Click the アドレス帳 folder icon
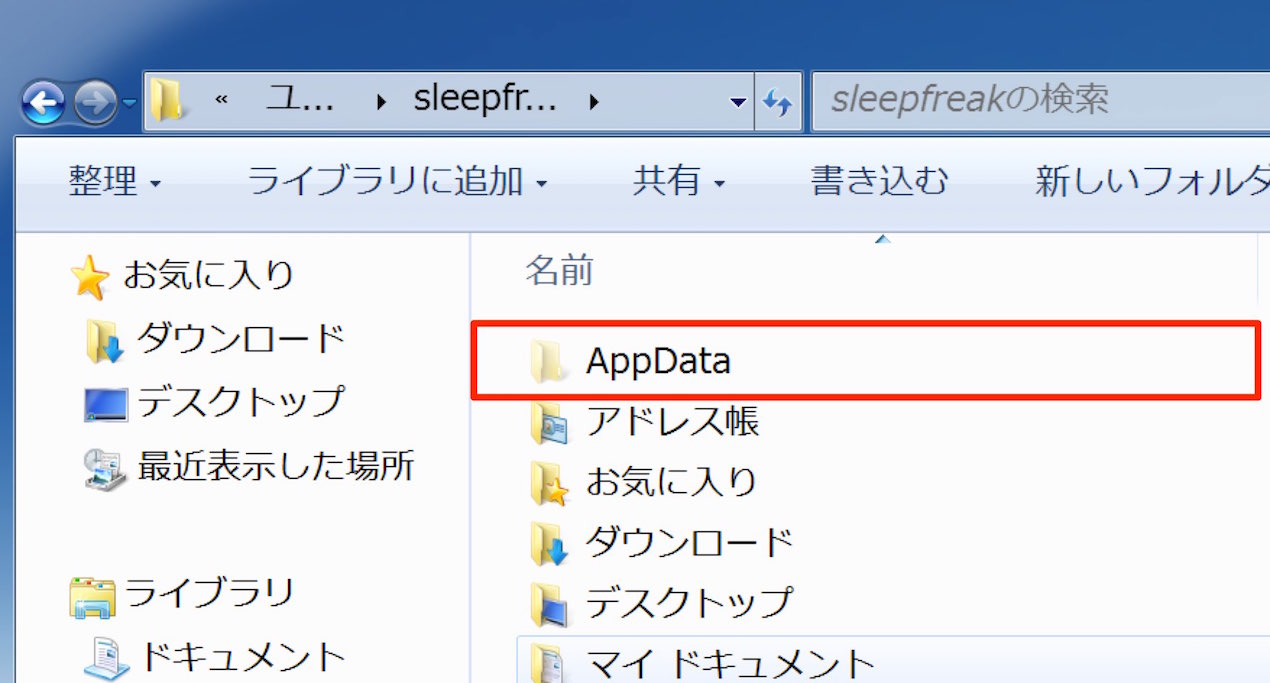 (x=549, y=424)
